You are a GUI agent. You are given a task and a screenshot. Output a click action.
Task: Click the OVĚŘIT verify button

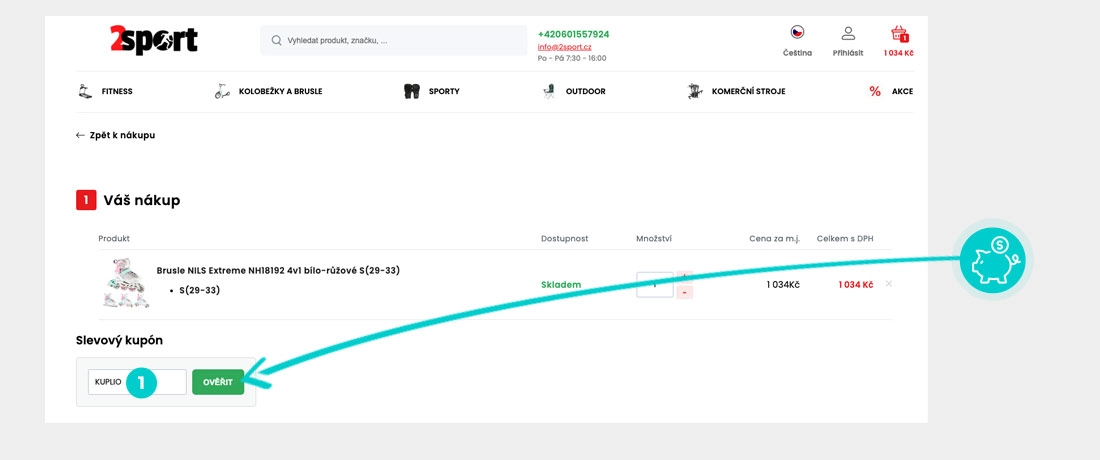click(x=218, y=382)
